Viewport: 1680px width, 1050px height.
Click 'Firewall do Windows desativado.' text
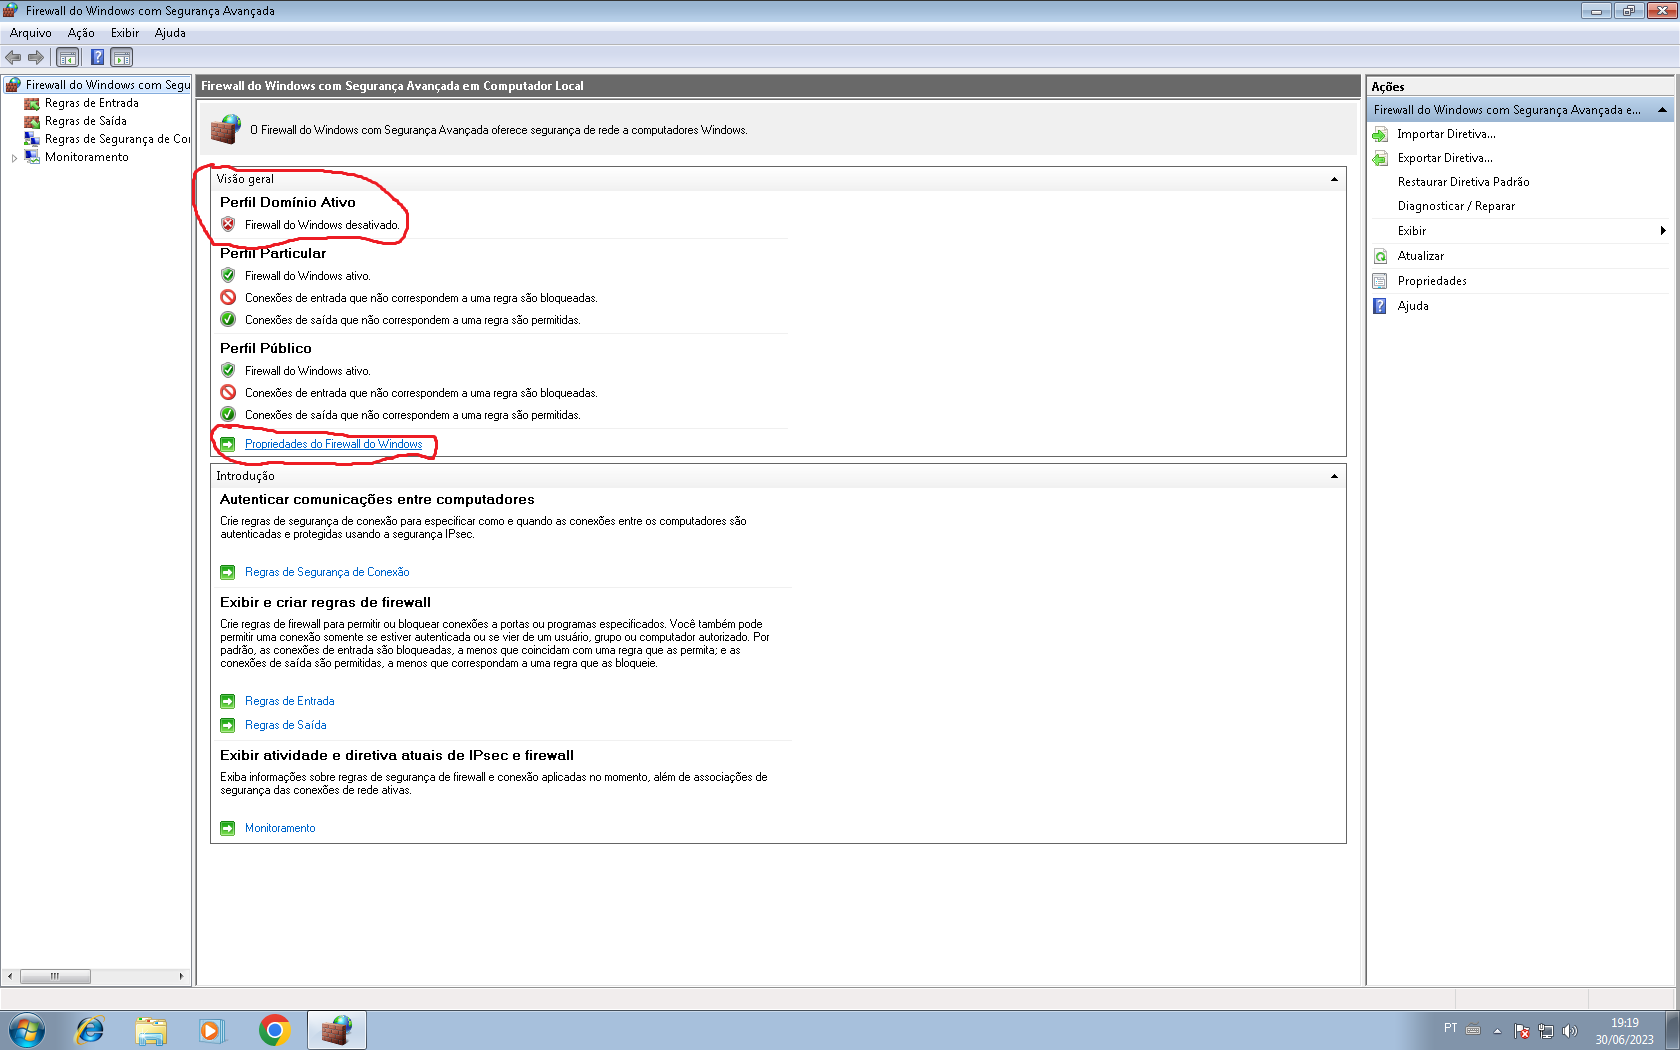(x=322, y=225)
